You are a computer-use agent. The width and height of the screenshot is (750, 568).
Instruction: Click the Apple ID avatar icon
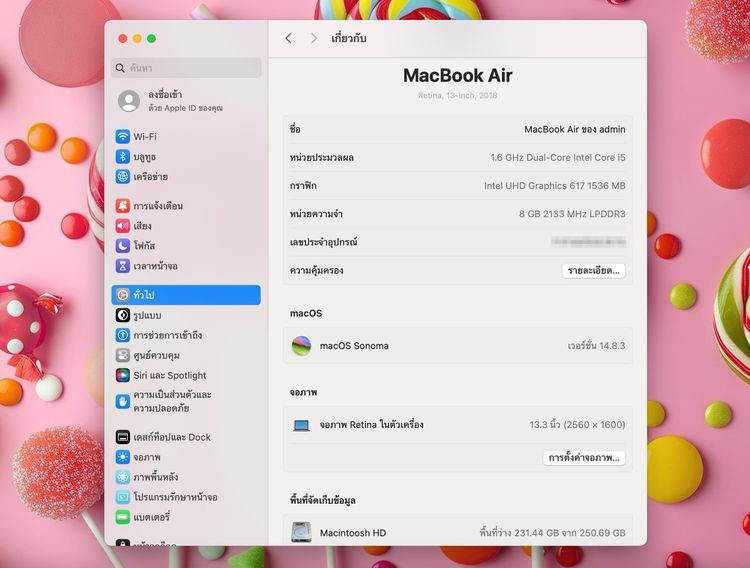(x=129, y=101)
